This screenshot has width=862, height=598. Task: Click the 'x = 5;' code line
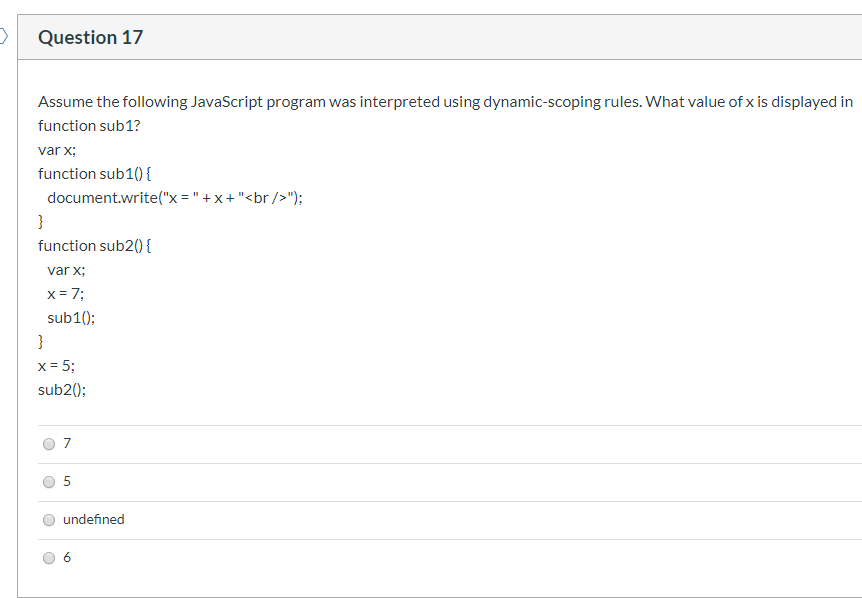[x=57, y=366]
